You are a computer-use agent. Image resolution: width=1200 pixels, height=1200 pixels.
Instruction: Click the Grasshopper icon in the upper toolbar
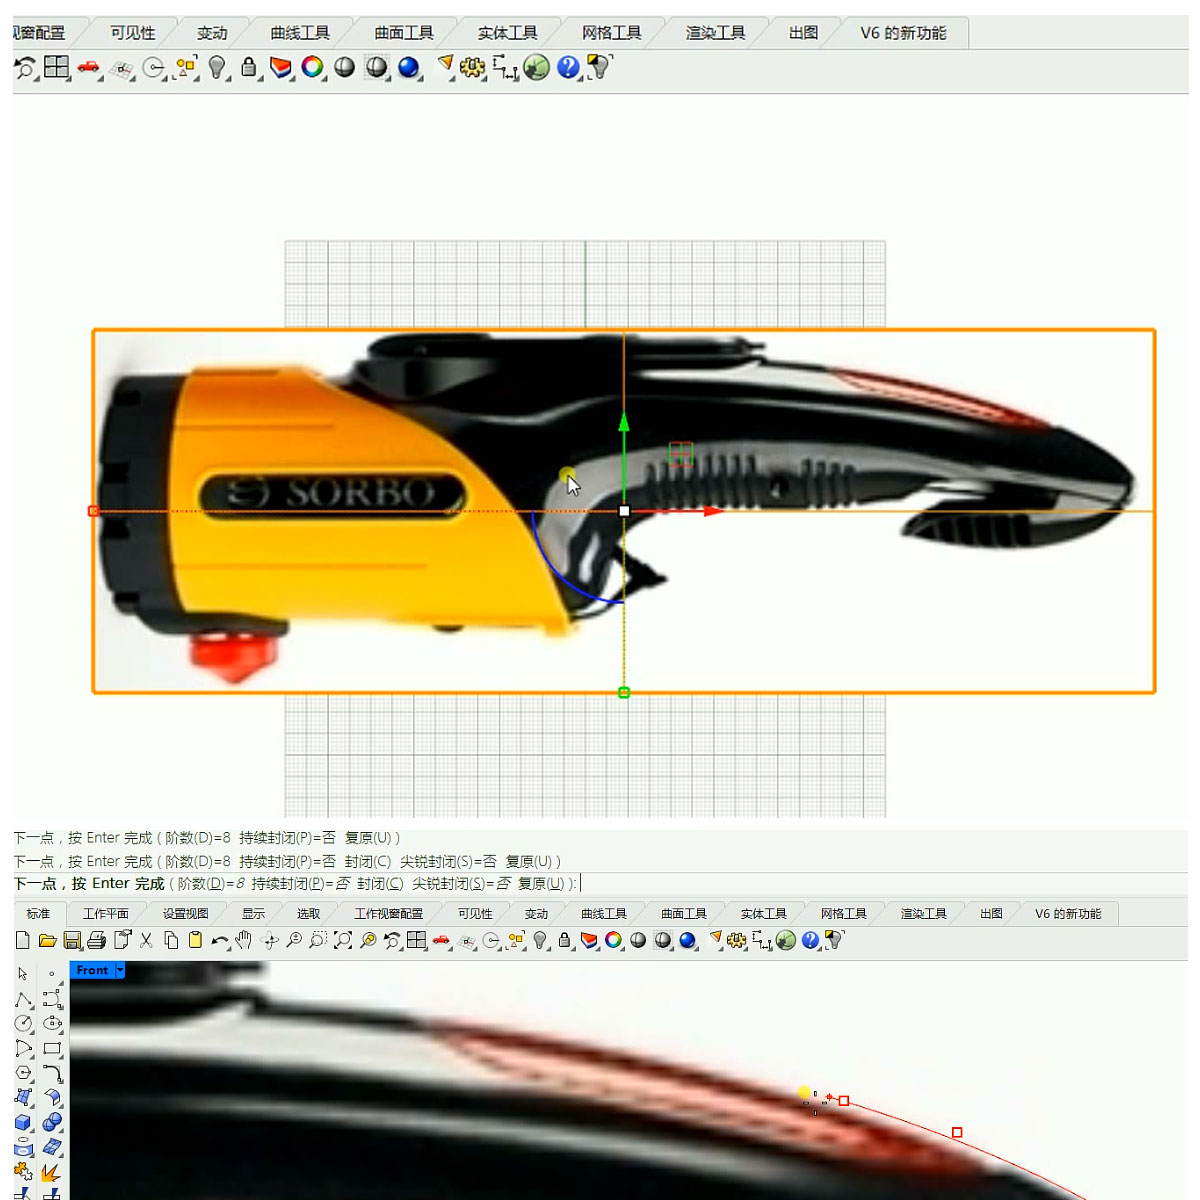537,67
